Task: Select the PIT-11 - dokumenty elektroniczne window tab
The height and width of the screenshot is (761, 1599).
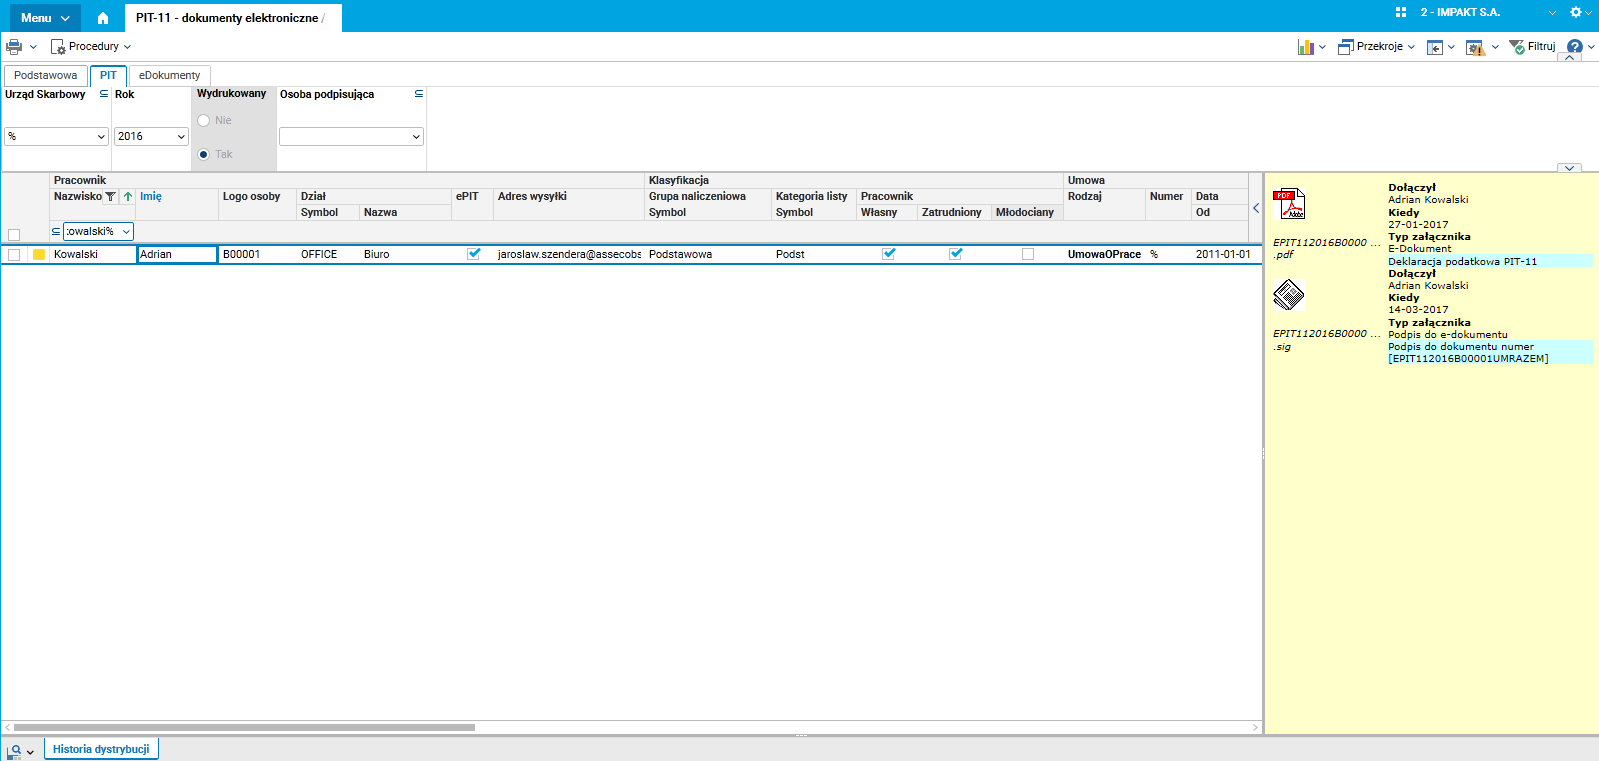Action: click(232, 18)
